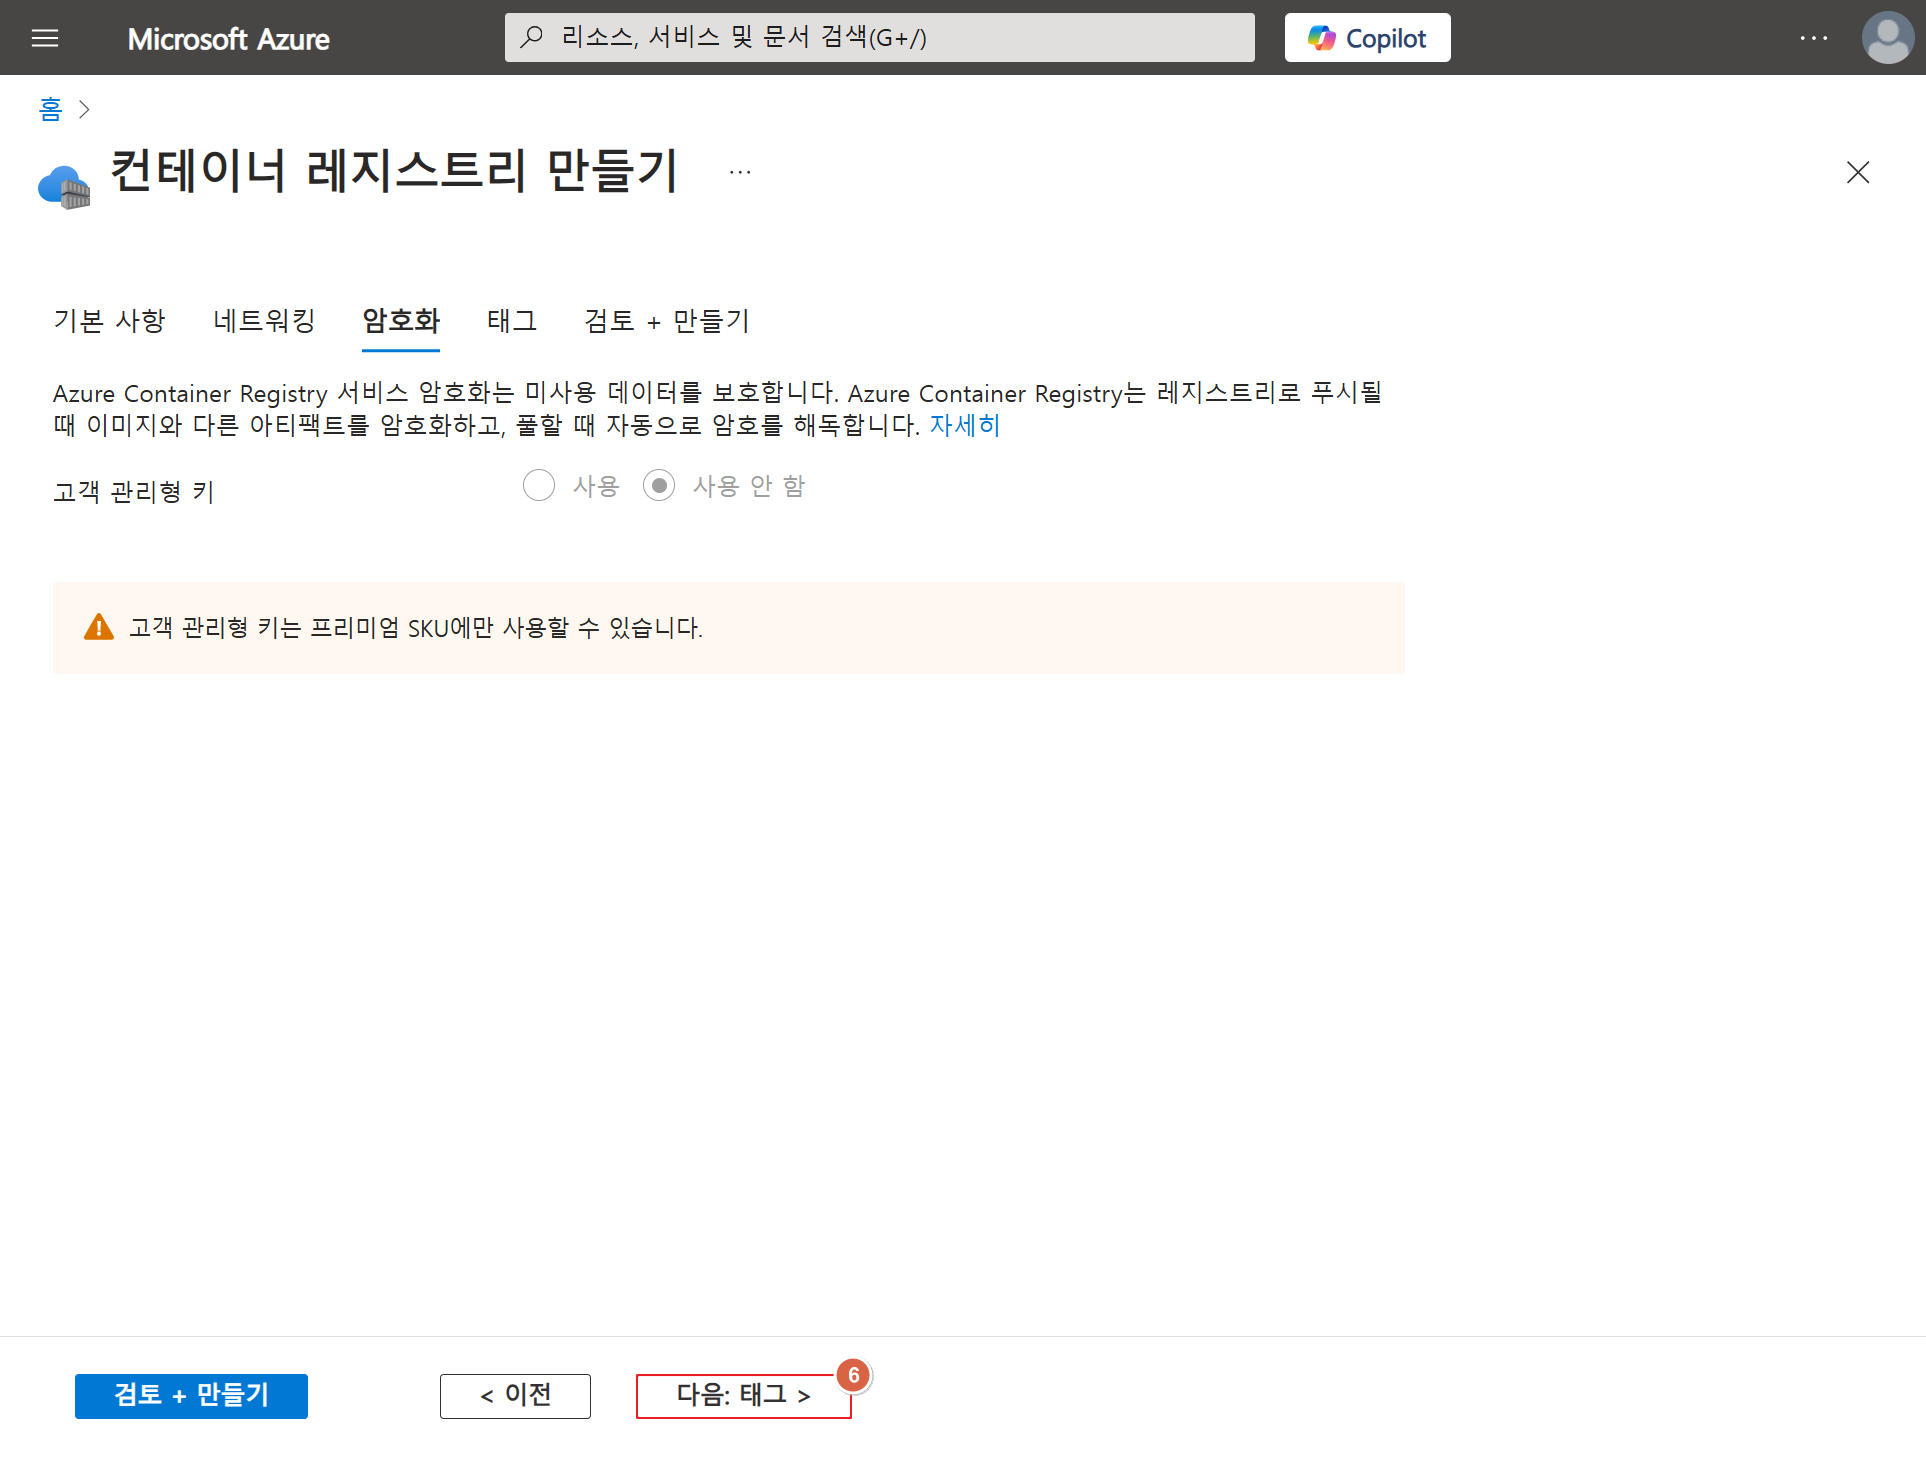Image resolution: width=1926 pixels, height=1465 pixels.
Task: Click the 다음: 태그 > button
Action: [743, 1395]
